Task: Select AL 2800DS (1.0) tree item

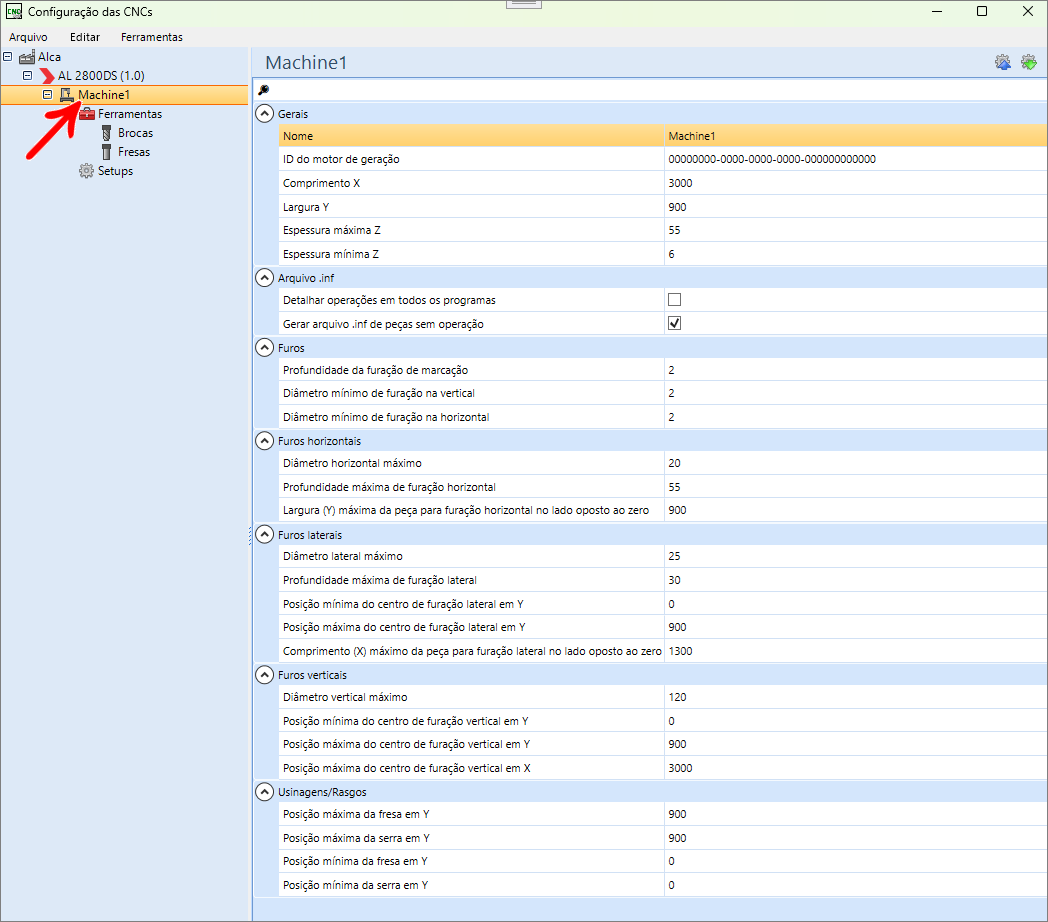Action: (101, 76)
